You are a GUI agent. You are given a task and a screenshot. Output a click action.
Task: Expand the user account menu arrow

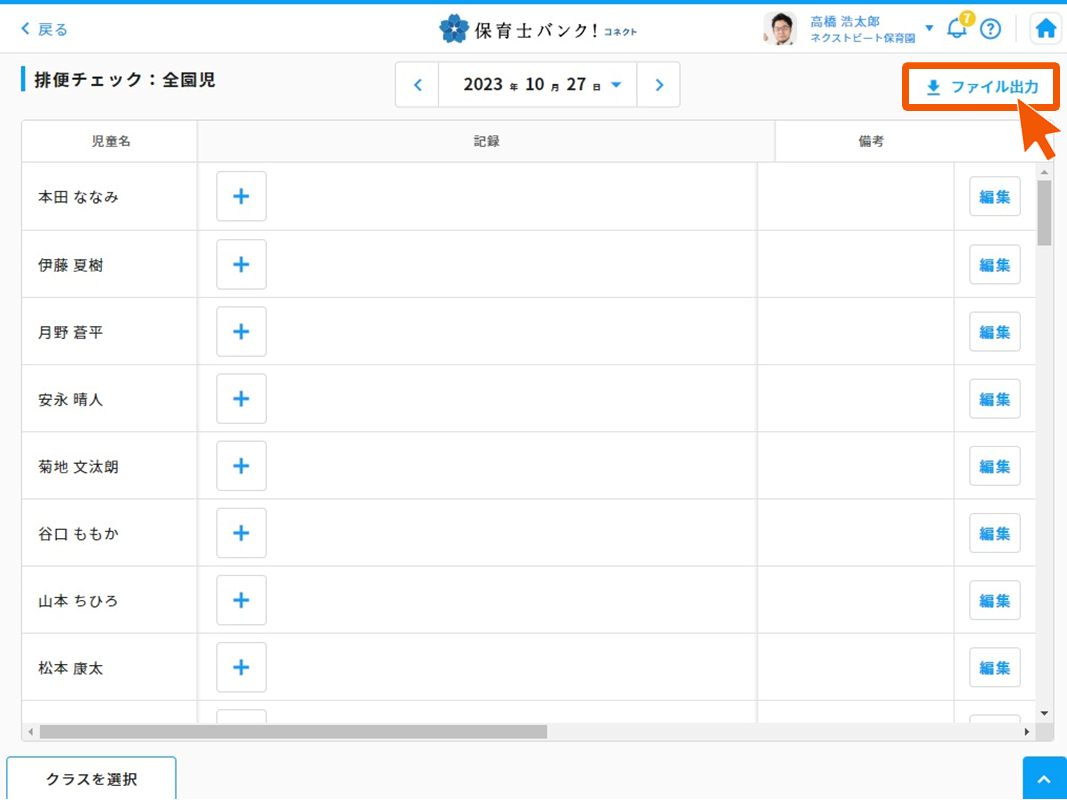point(929,28)
